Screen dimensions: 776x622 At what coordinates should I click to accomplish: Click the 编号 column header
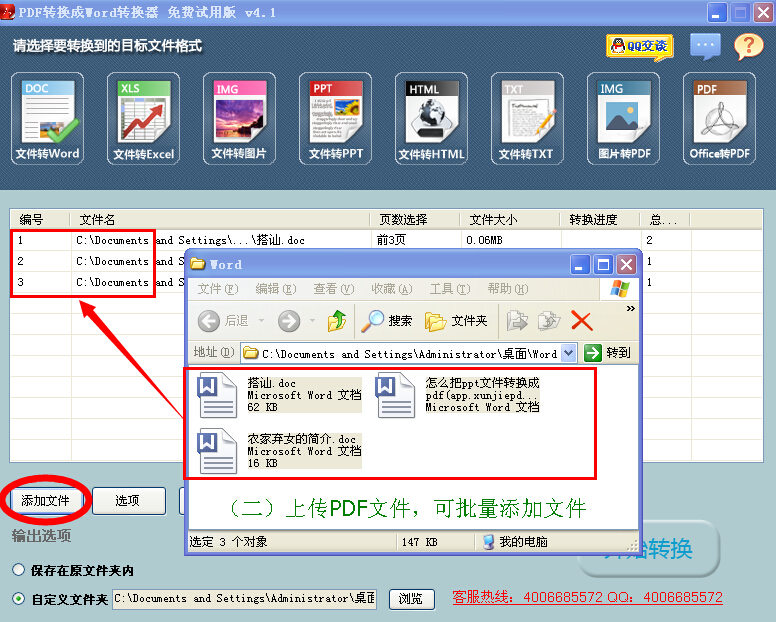coord(41,219)
